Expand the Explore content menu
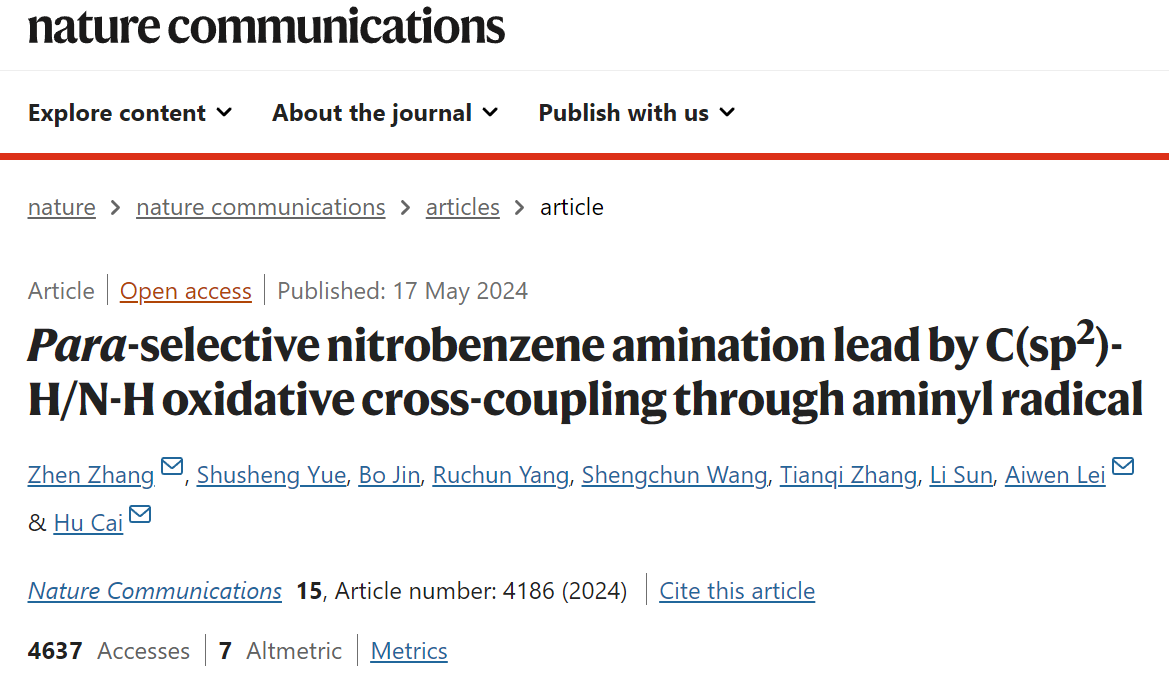This screenshot has height=674, width=1169. tap(130, 113)
